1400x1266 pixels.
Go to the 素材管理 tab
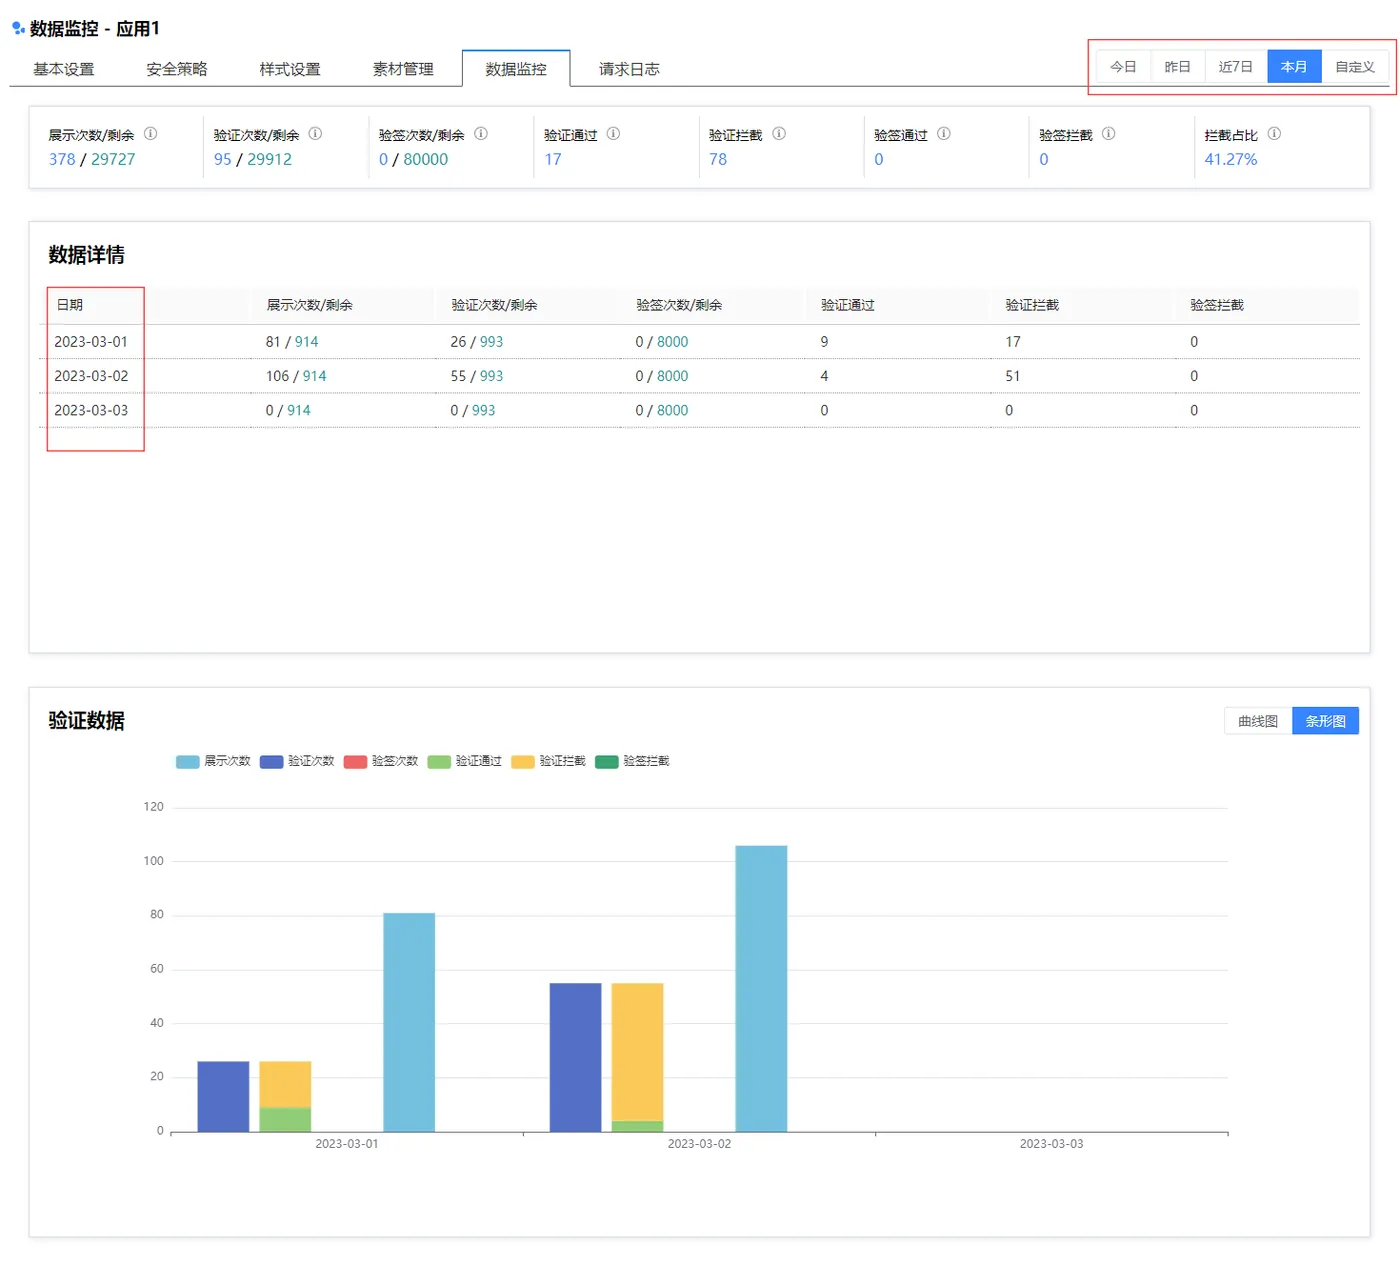click(x=403, y=69)
